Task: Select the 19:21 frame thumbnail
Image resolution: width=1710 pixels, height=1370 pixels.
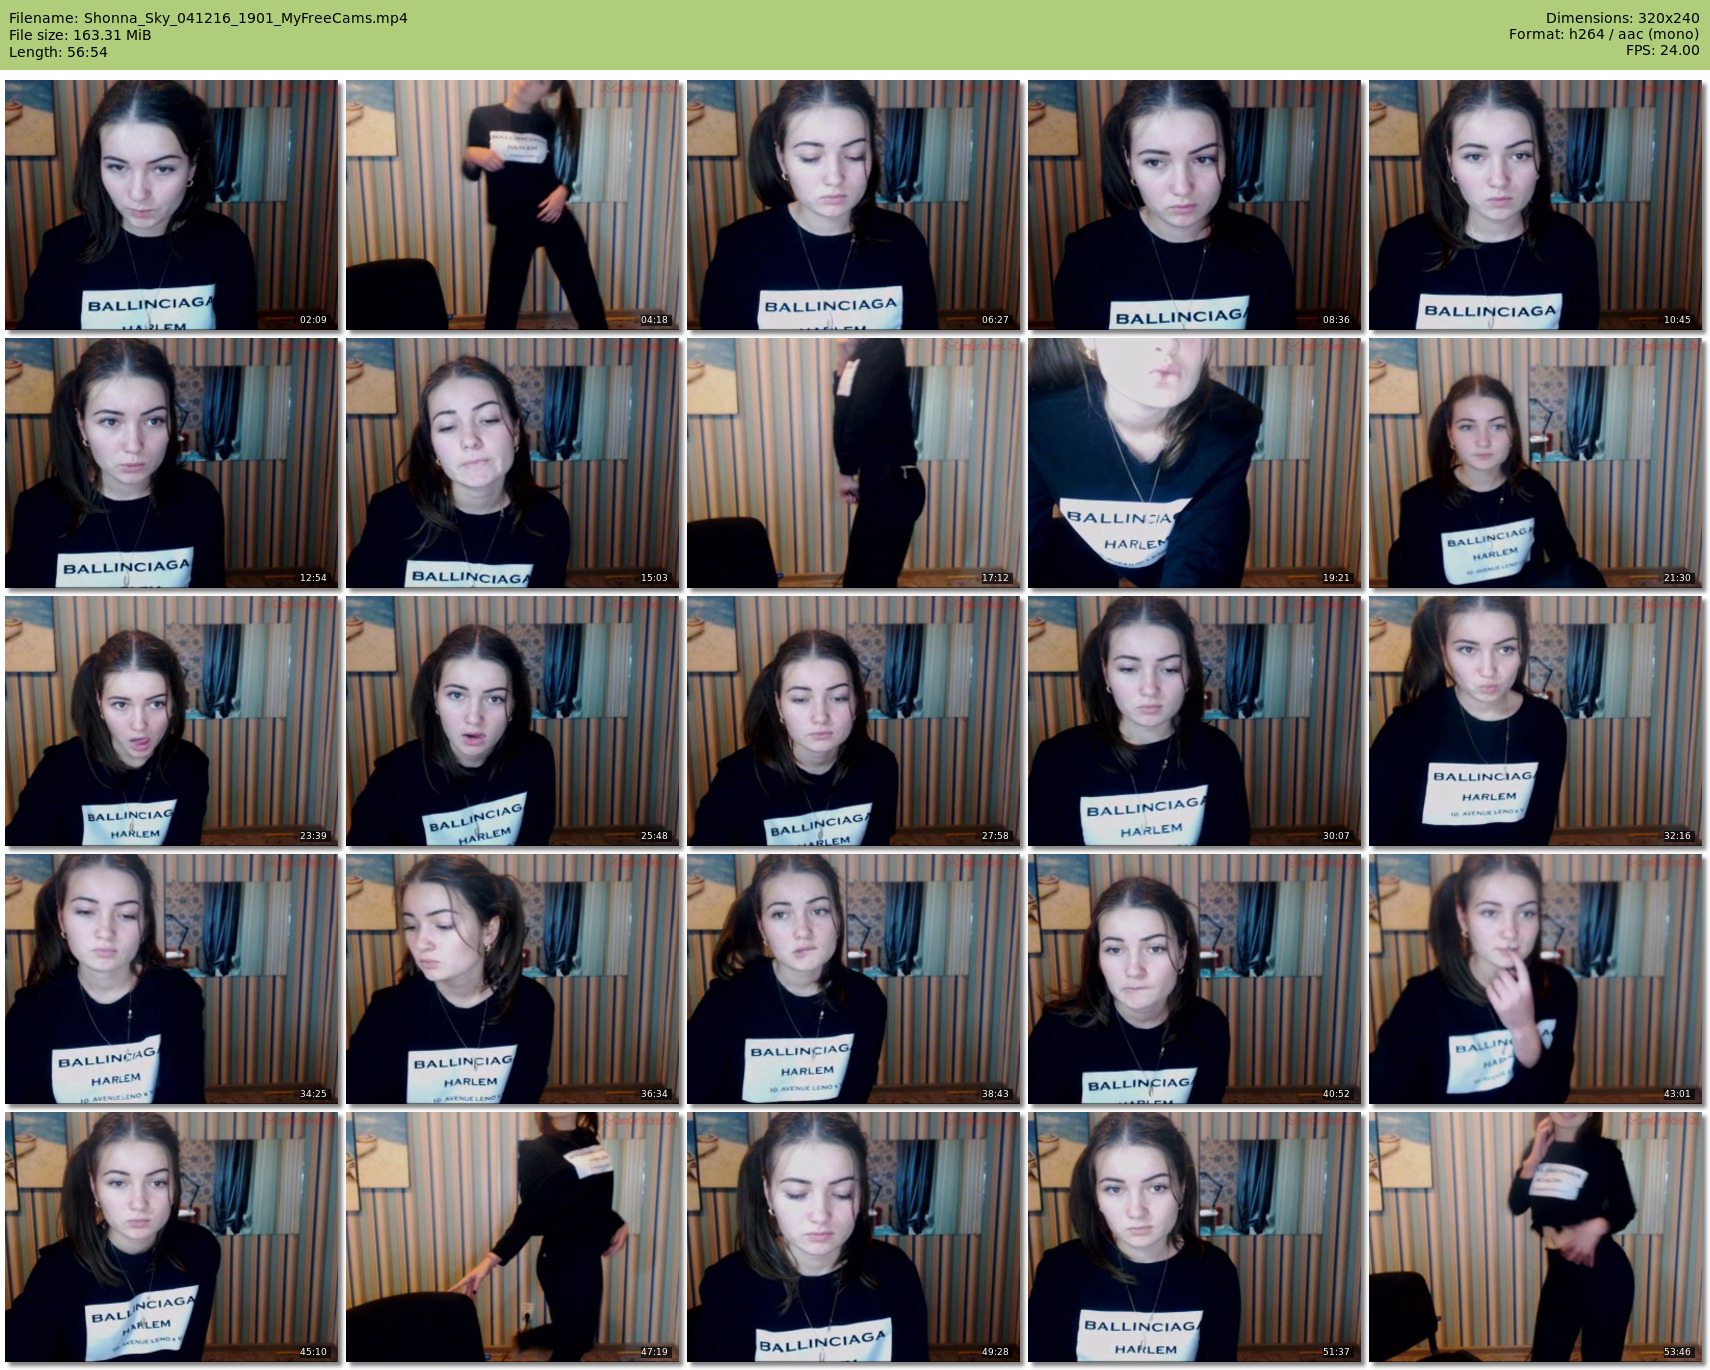Action: click(x=1194, y=463)
